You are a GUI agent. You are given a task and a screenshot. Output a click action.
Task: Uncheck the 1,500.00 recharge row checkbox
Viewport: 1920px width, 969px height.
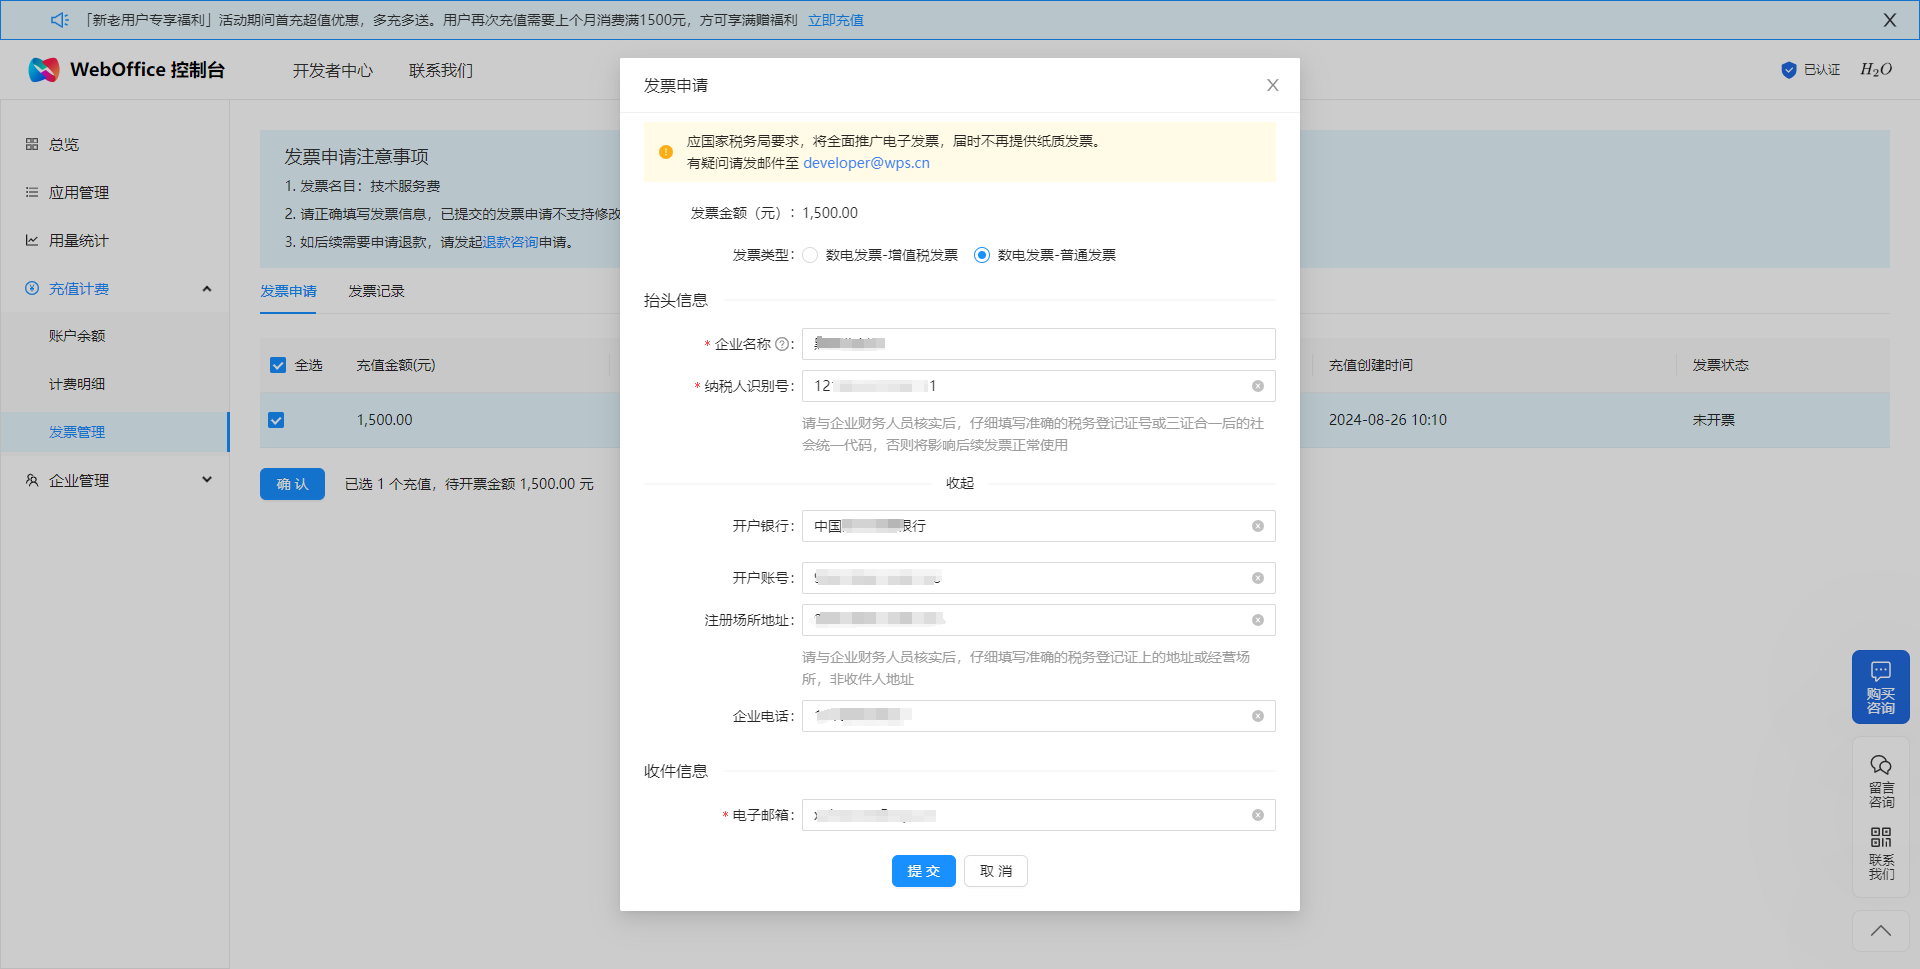coord(276,420)
